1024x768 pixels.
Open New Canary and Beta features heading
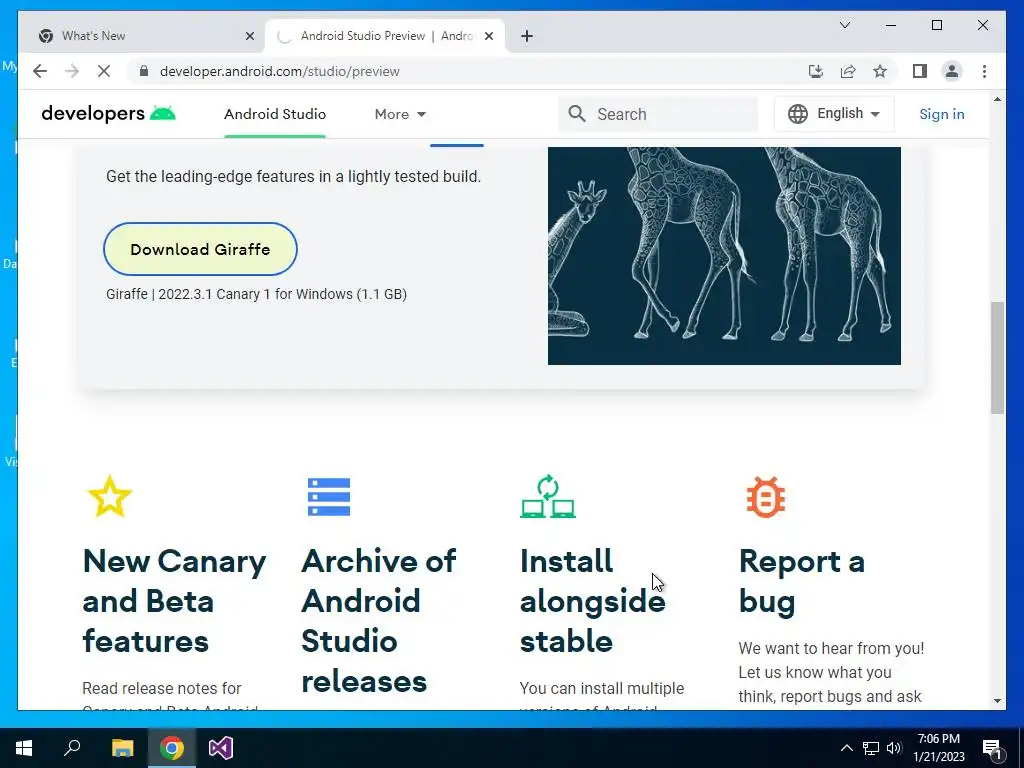pos(174,601)
